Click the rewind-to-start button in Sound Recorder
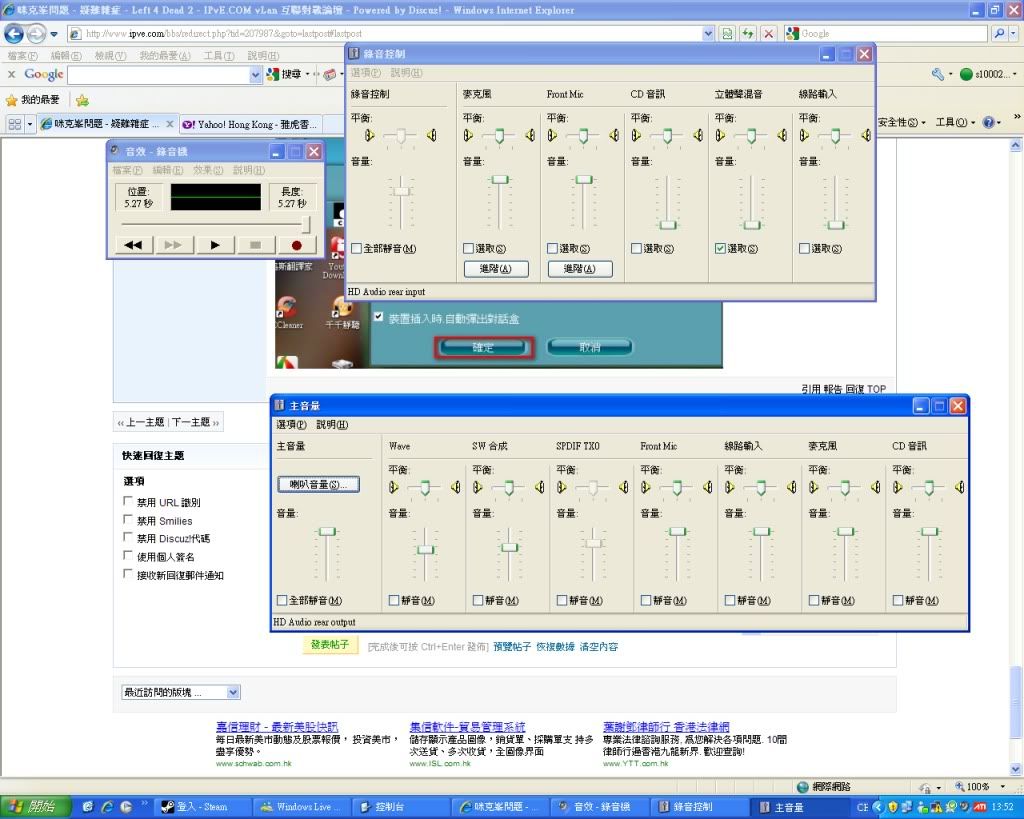 point(132,244)
